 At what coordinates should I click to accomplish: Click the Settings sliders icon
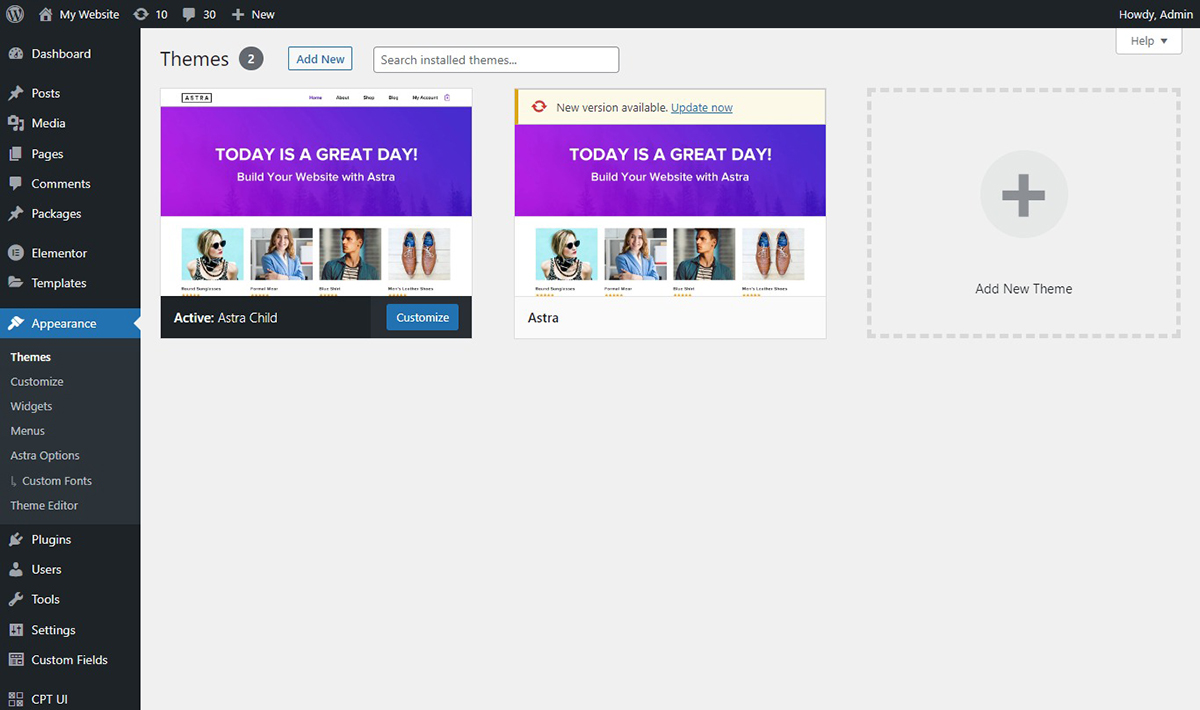pos(15,630)
